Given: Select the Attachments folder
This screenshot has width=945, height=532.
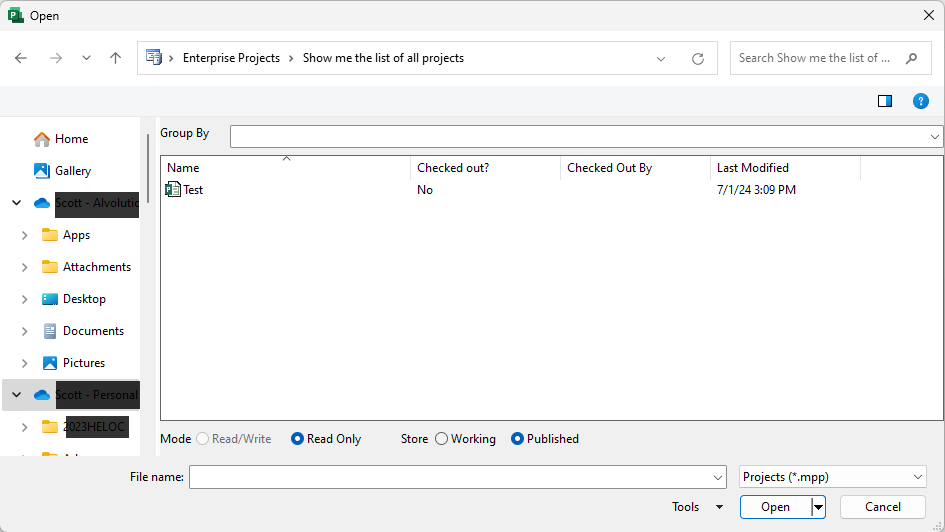Looking at the screenshot, I should pos(96,267).
